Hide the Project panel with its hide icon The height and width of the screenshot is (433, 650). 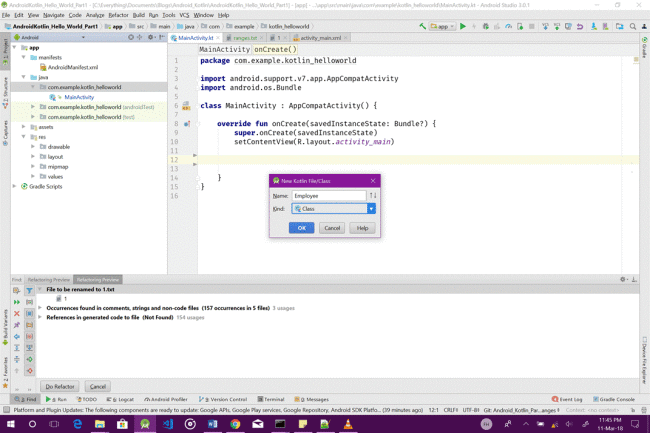(x=162, y=37)
